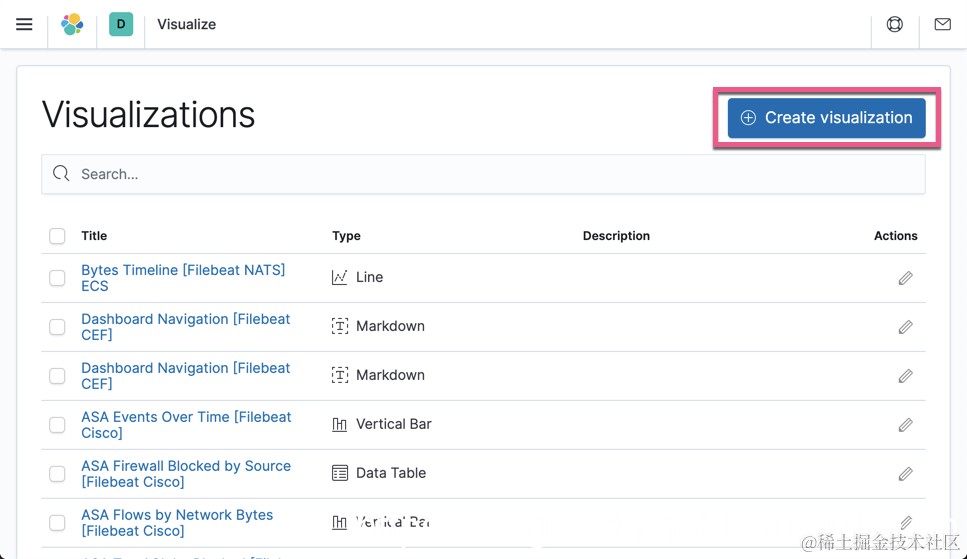Click the Create visualization button
Viewport: 967px width, 559px height.
[x=826, y=118]
